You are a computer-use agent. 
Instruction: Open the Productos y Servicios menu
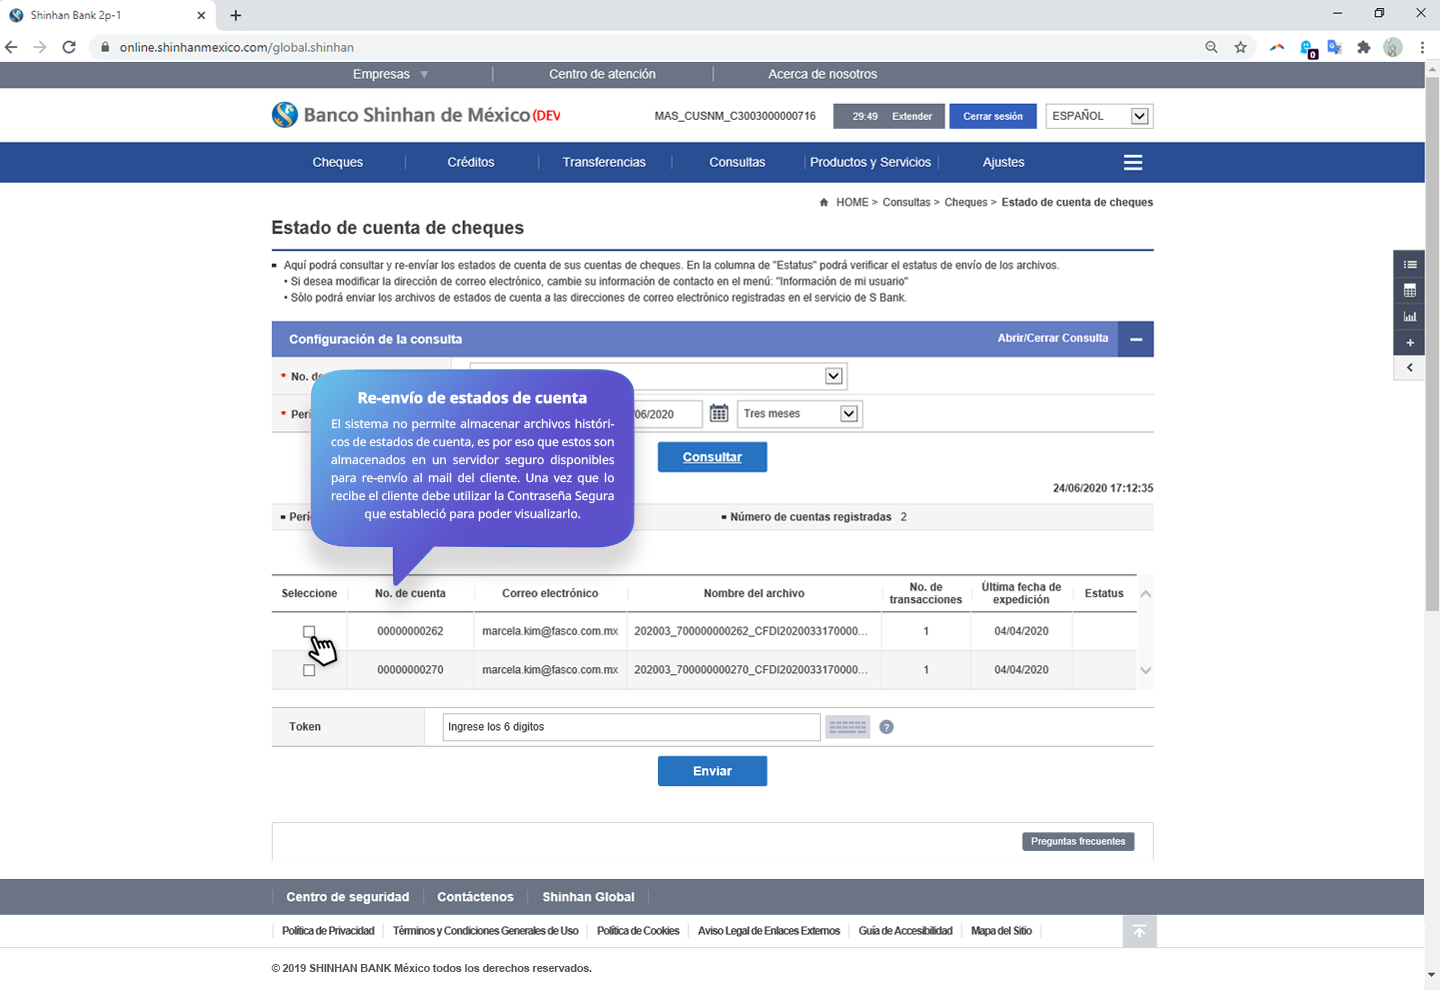click(x=870, y=162)
